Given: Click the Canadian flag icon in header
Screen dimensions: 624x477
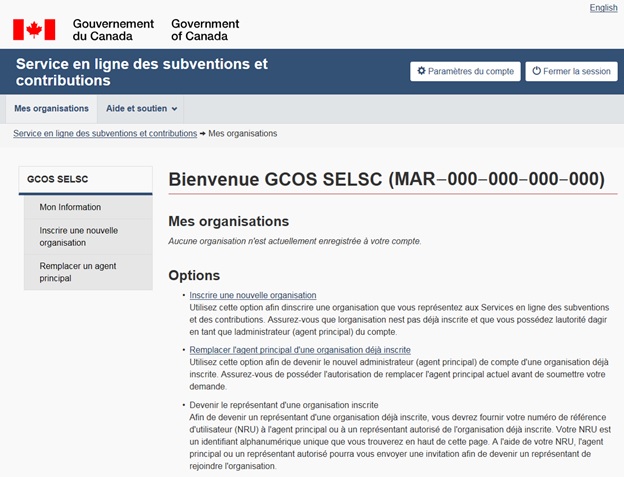Looking at the screenshot, I should (33, 30).
